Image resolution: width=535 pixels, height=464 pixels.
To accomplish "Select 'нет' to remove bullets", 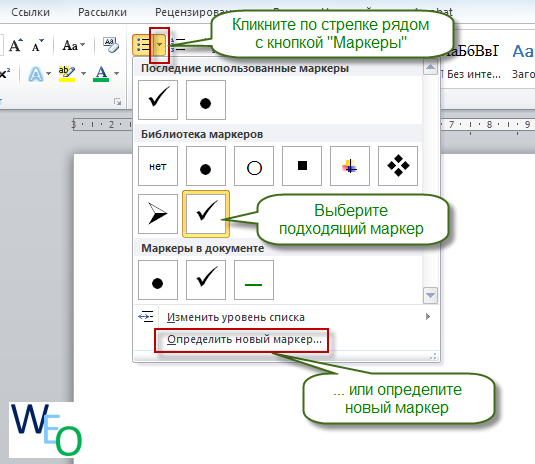I will 158,166.
